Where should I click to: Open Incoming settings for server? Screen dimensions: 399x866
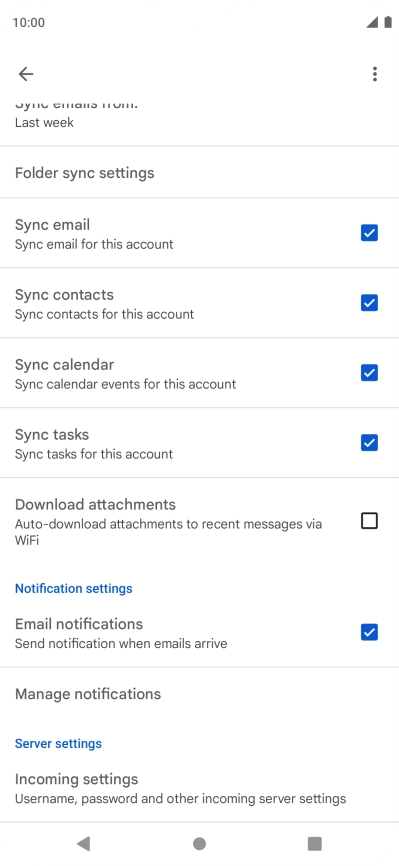(200, 788)
